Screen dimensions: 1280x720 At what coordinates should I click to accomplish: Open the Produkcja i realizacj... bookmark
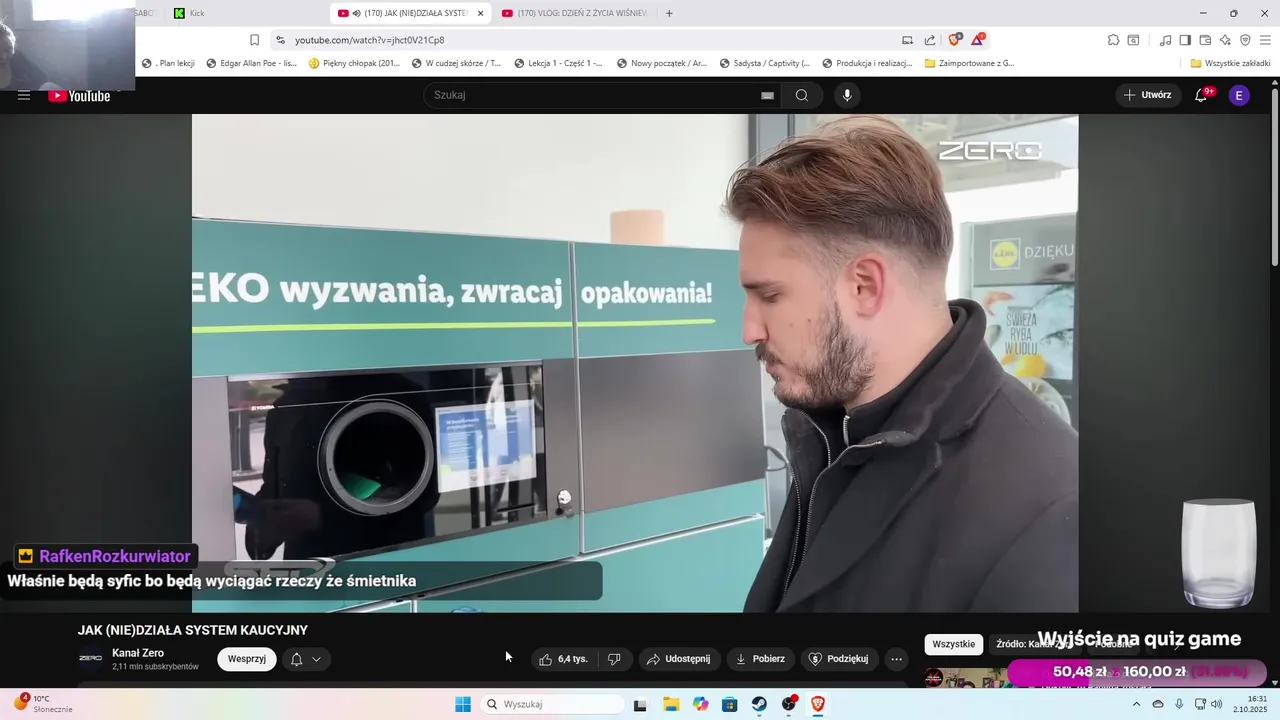point(868,63)
